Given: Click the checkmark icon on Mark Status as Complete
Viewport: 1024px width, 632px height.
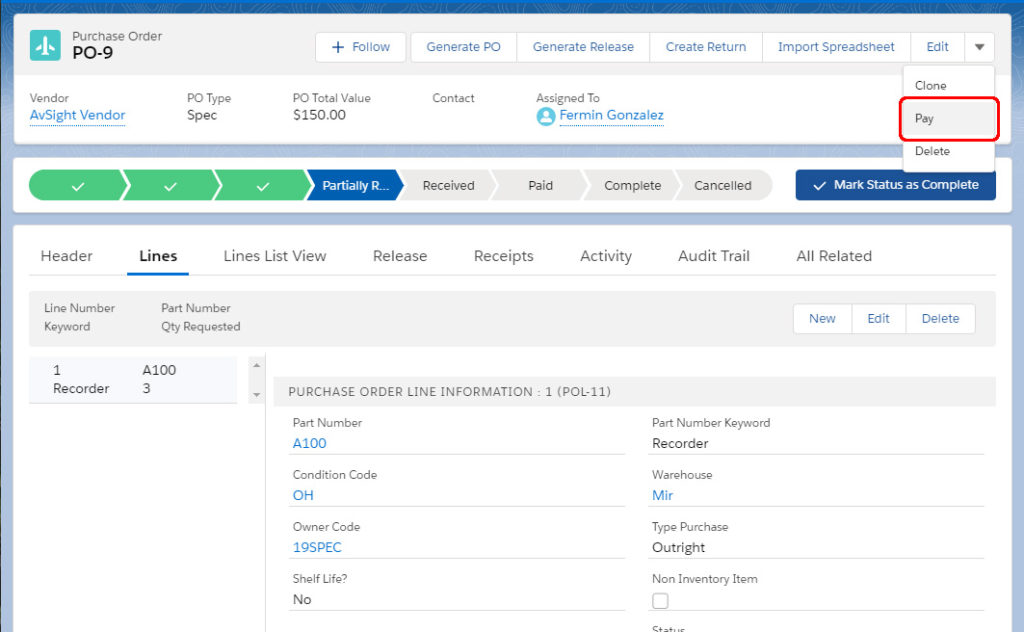Looking at the screenshot, I should coord(819,185).
